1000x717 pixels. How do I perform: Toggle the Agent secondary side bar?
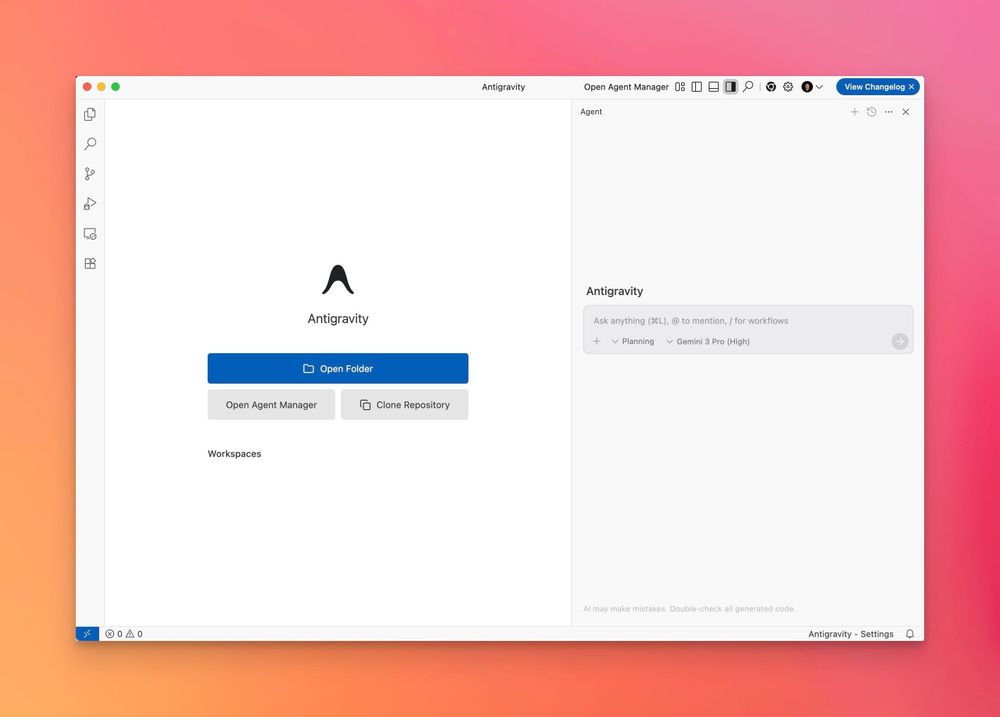coord(730,87)
